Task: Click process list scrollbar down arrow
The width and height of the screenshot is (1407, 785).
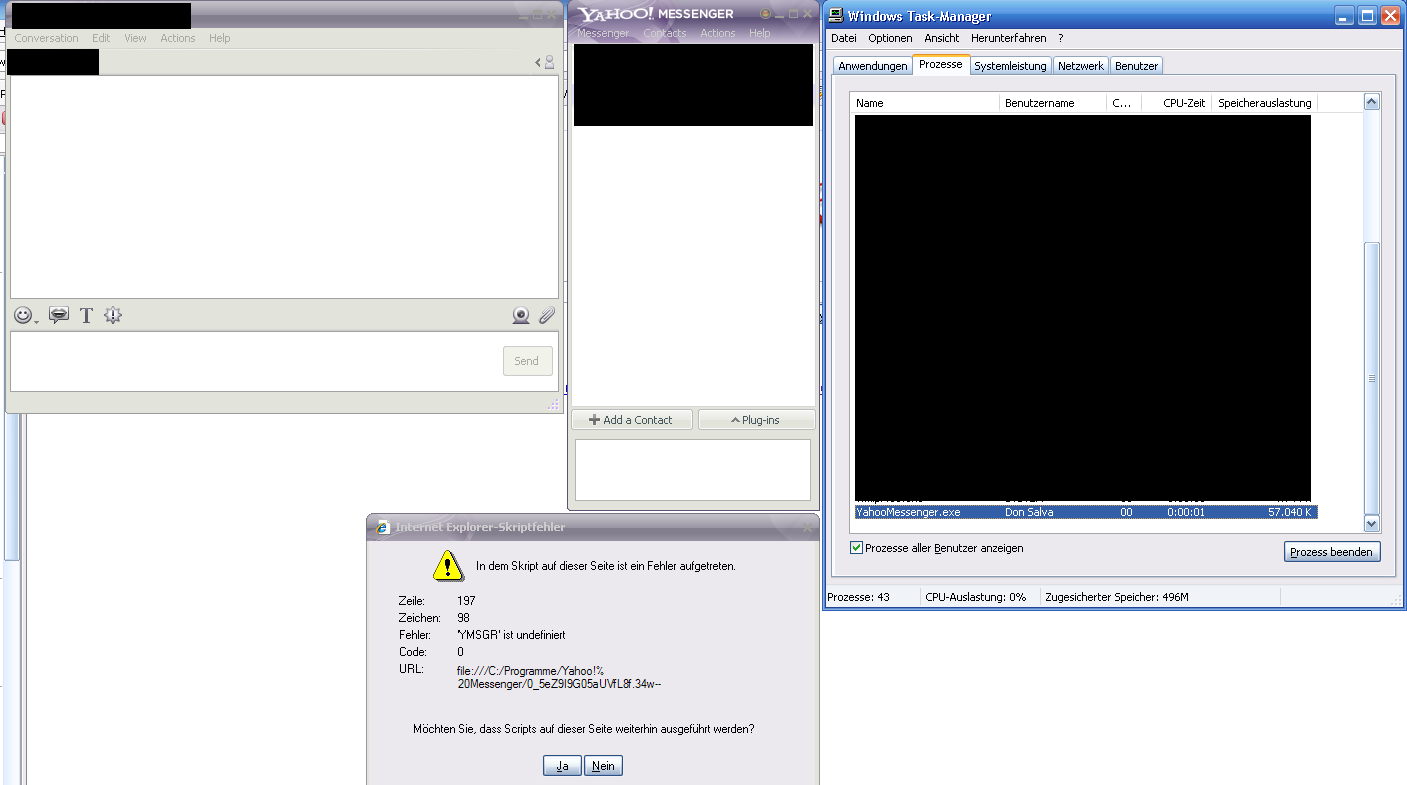Action: (1371, 523)
